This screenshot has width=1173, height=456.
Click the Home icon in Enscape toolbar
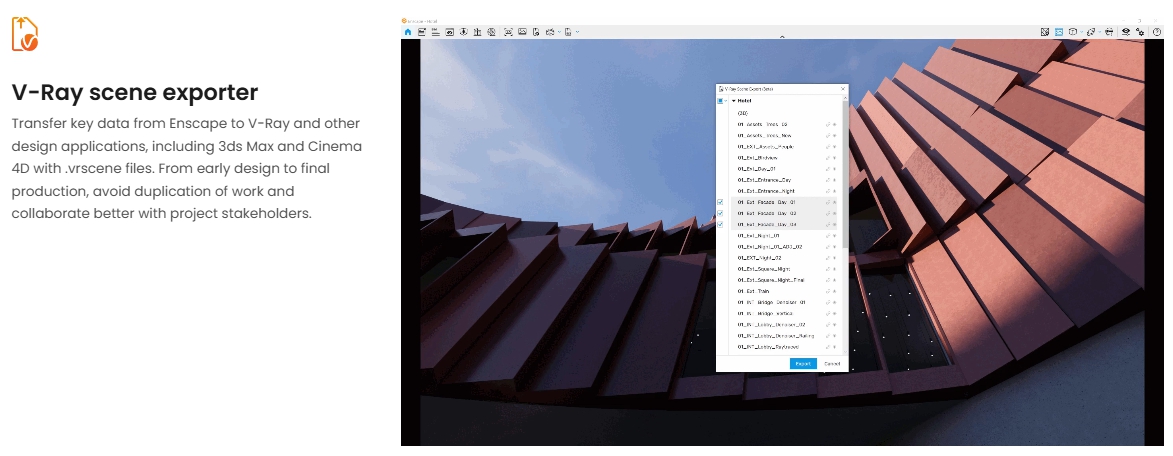click(408, 32)
